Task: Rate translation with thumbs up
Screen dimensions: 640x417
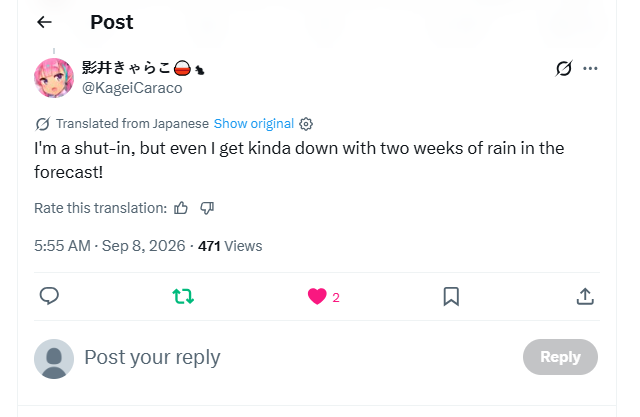Action: click(181, 208)
